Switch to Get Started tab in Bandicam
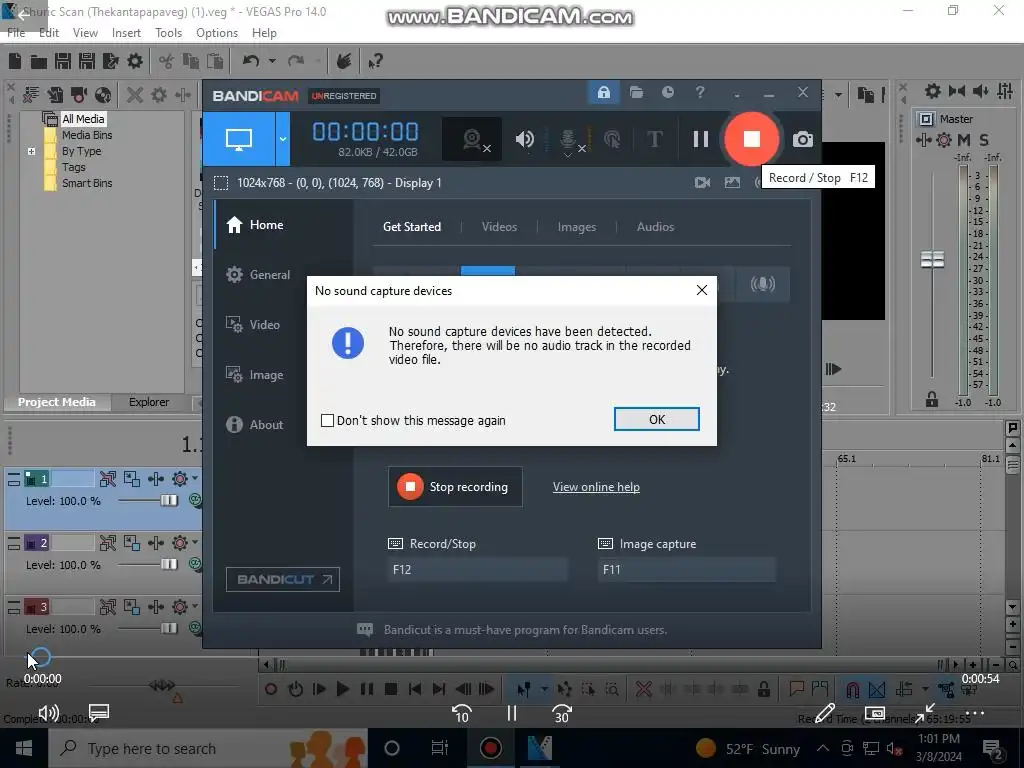The image size is (1024, 768). [411, 227]
